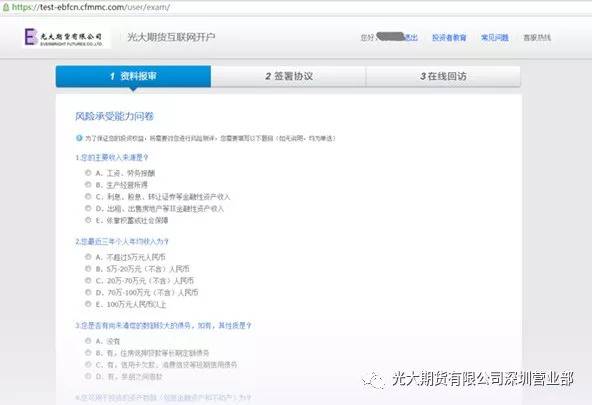Click the browser address bar URL
The width and height of the screenshot is (592, 405).
[91, 7]
